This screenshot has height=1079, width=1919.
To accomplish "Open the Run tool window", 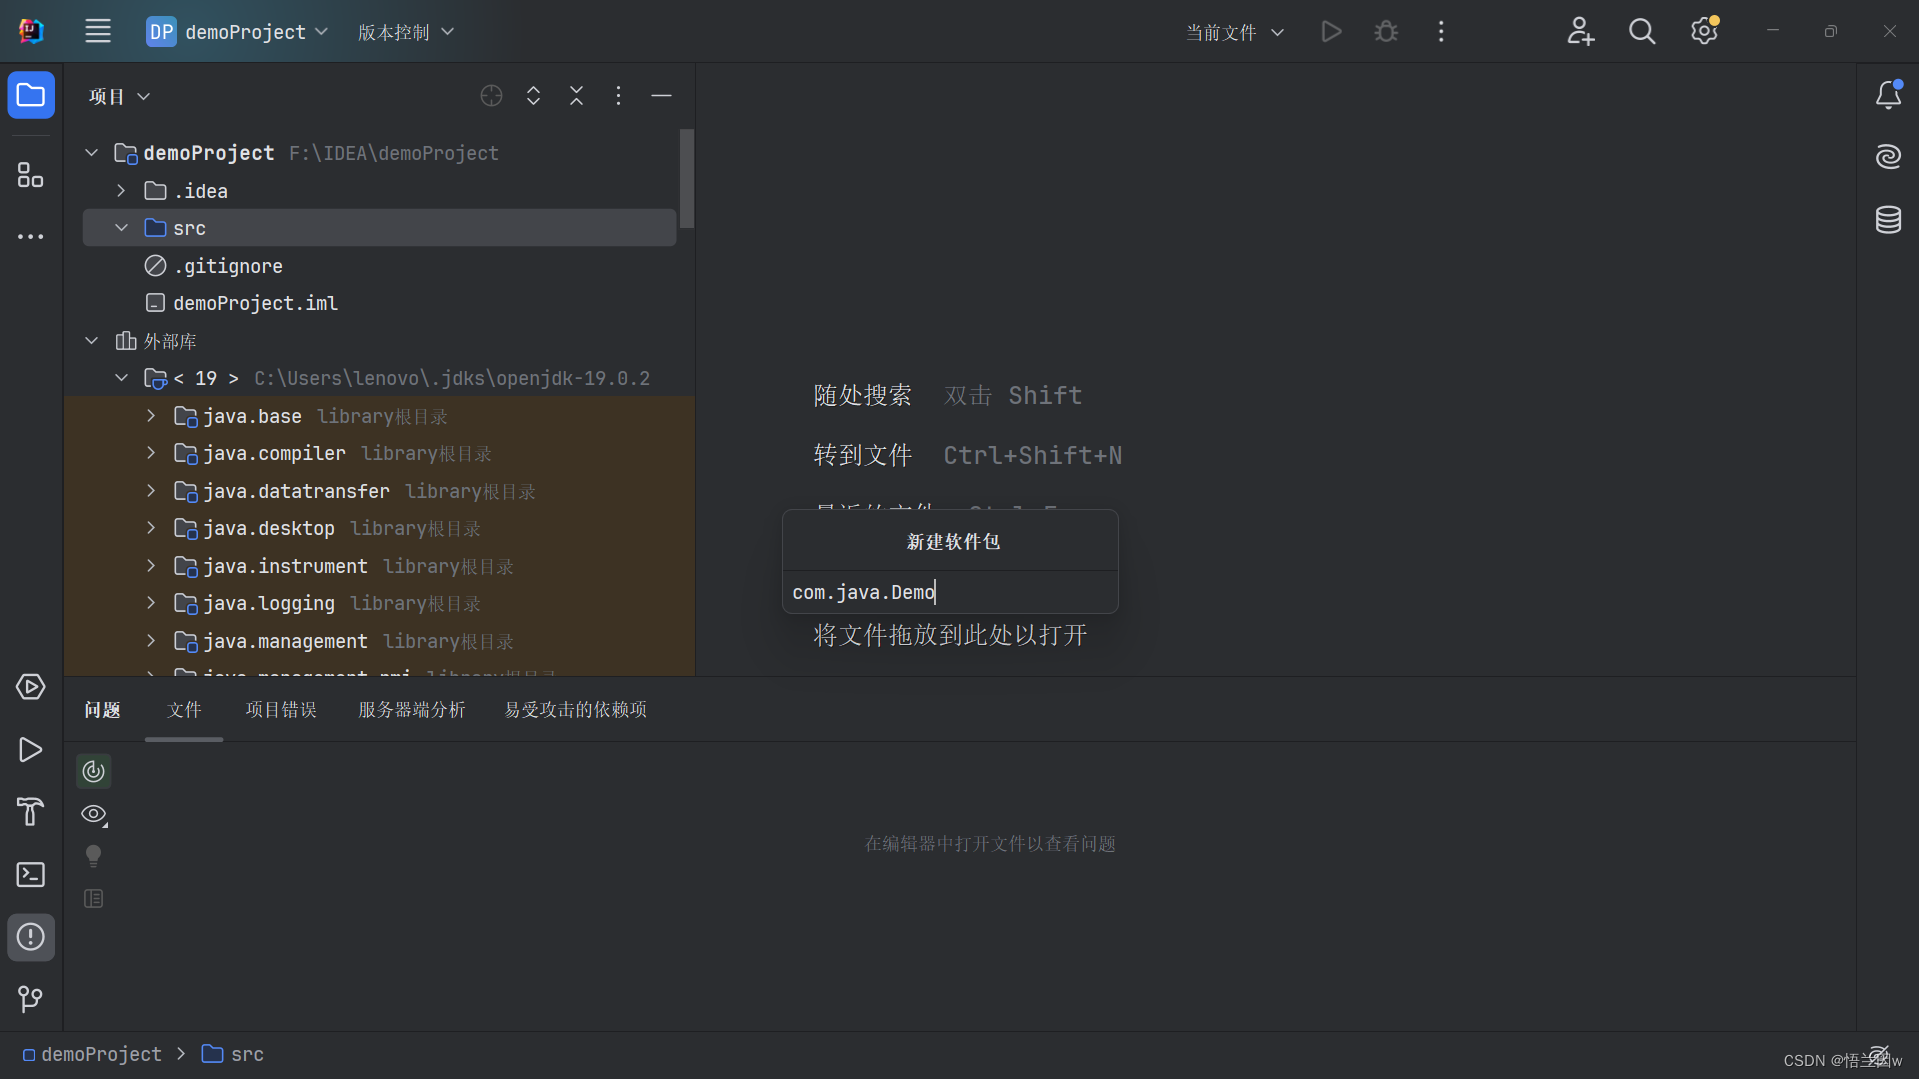I will point(31,750).
